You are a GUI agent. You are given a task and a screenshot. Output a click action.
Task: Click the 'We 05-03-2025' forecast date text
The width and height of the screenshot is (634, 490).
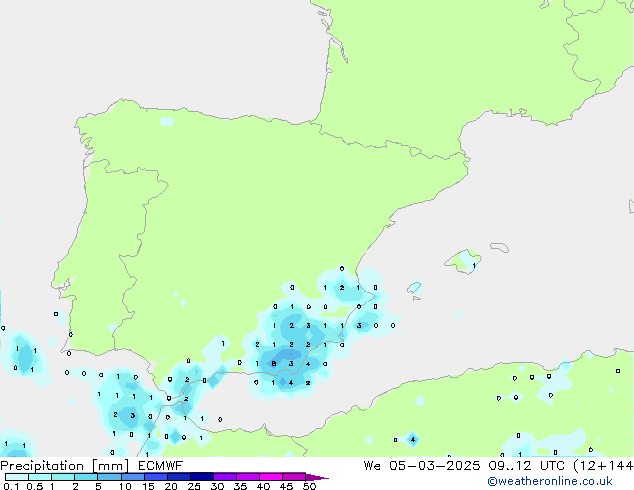tap(422, 466)
